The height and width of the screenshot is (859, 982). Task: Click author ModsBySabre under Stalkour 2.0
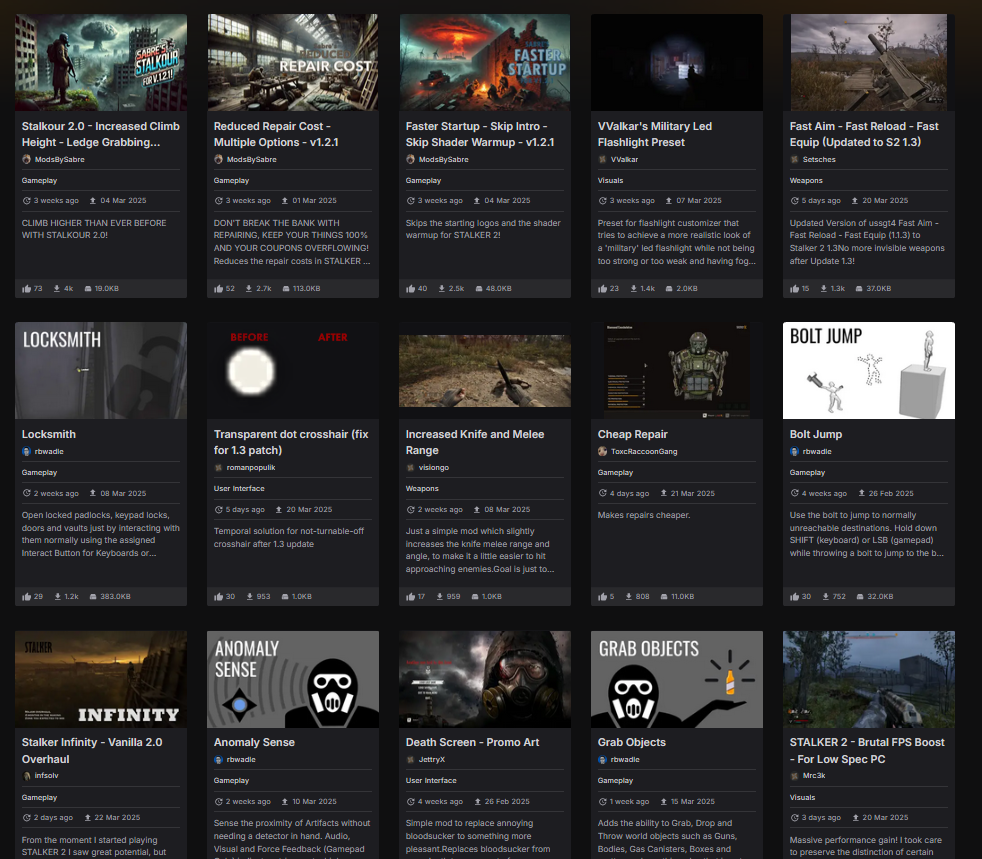[x=59, y=159]
